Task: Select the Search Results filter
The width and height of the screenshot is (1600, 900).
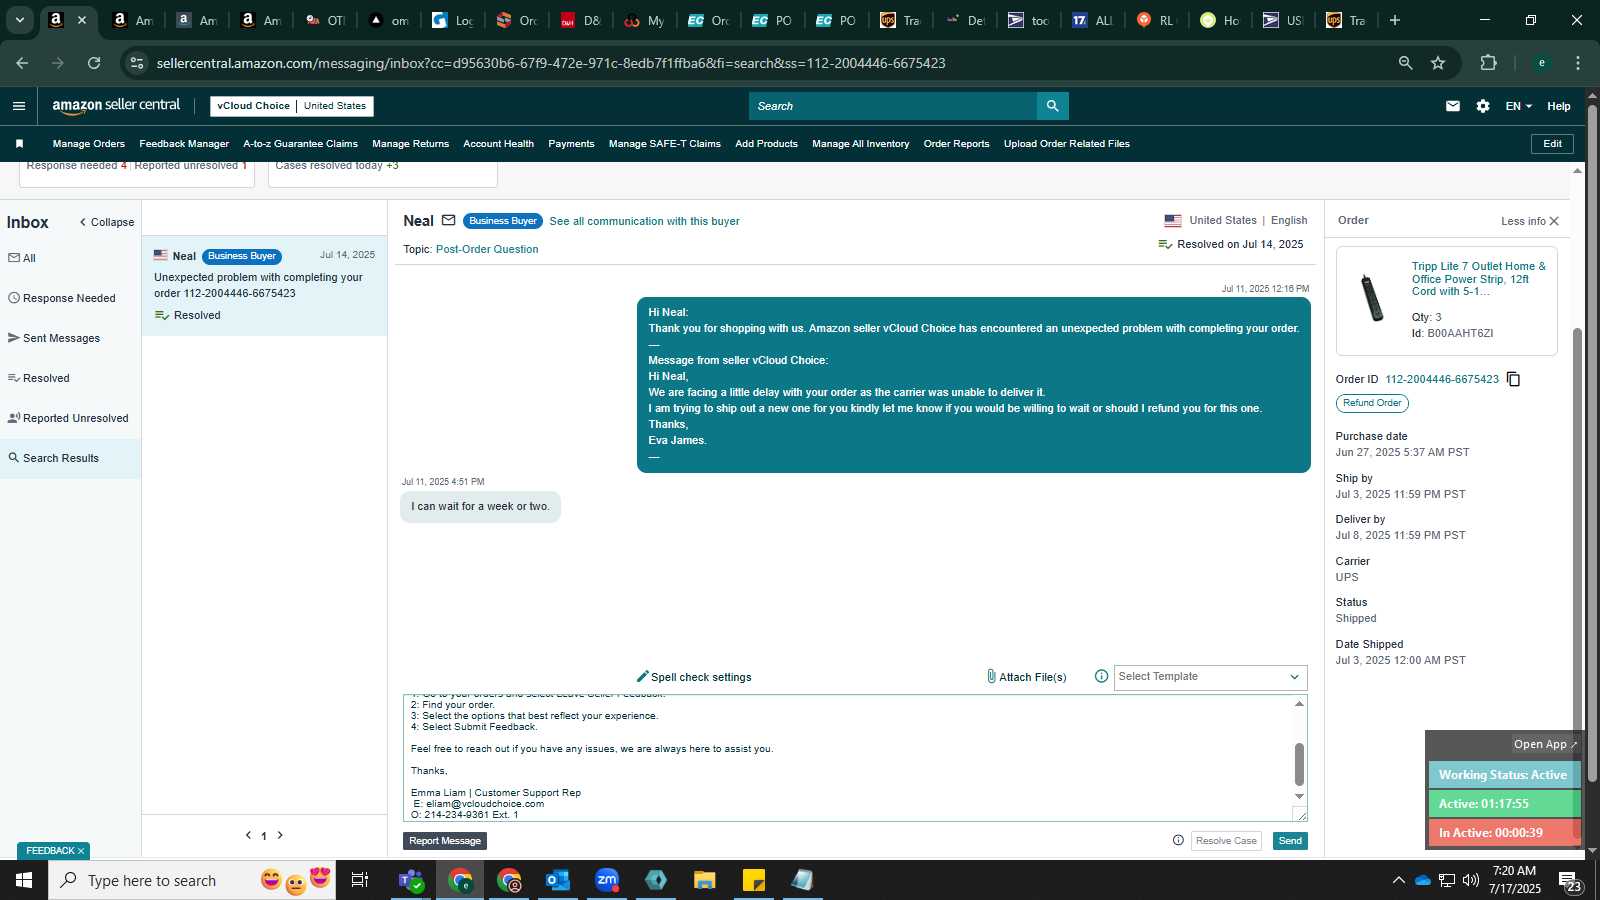Action: pyautogui.click(x=70, y=458)
